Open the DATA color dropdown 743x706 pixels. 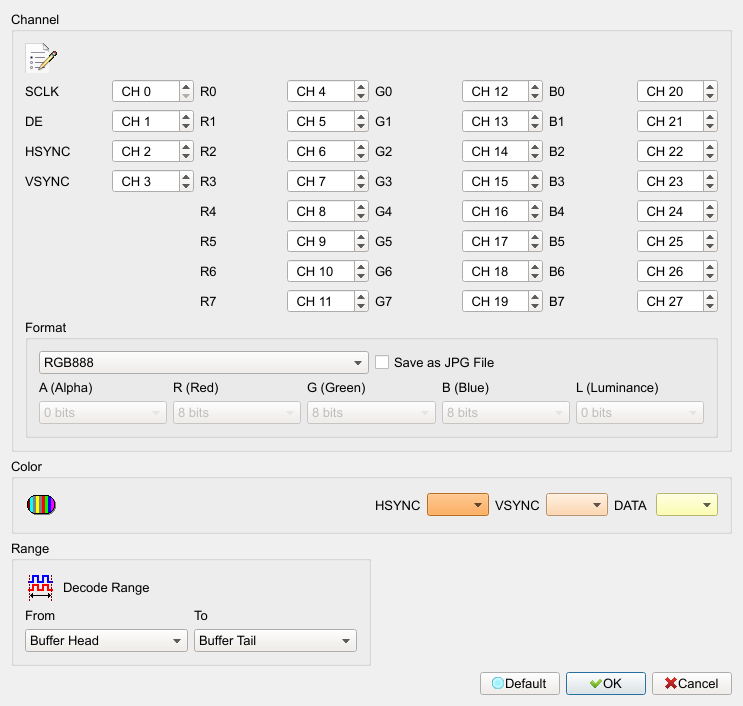pos(687,505)
